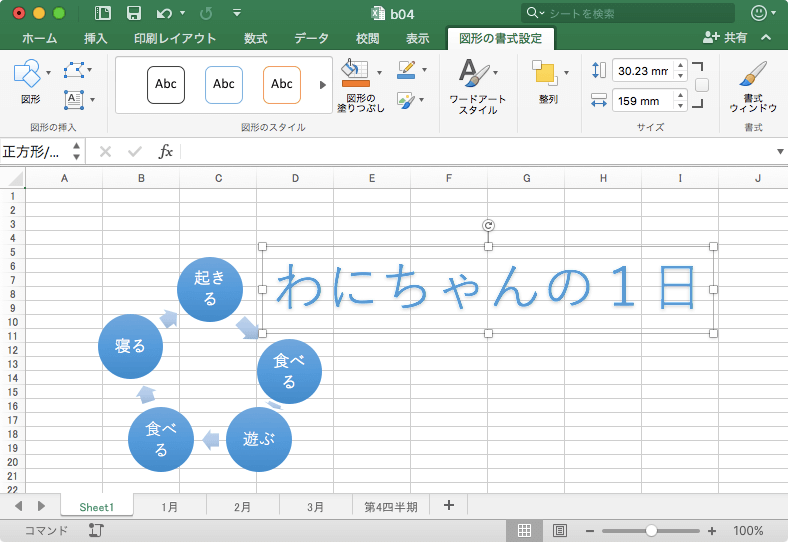Screen dimensions: 788x542
Task: Select the 図形の書式設定 tab
Action: (x=501, y=38)
